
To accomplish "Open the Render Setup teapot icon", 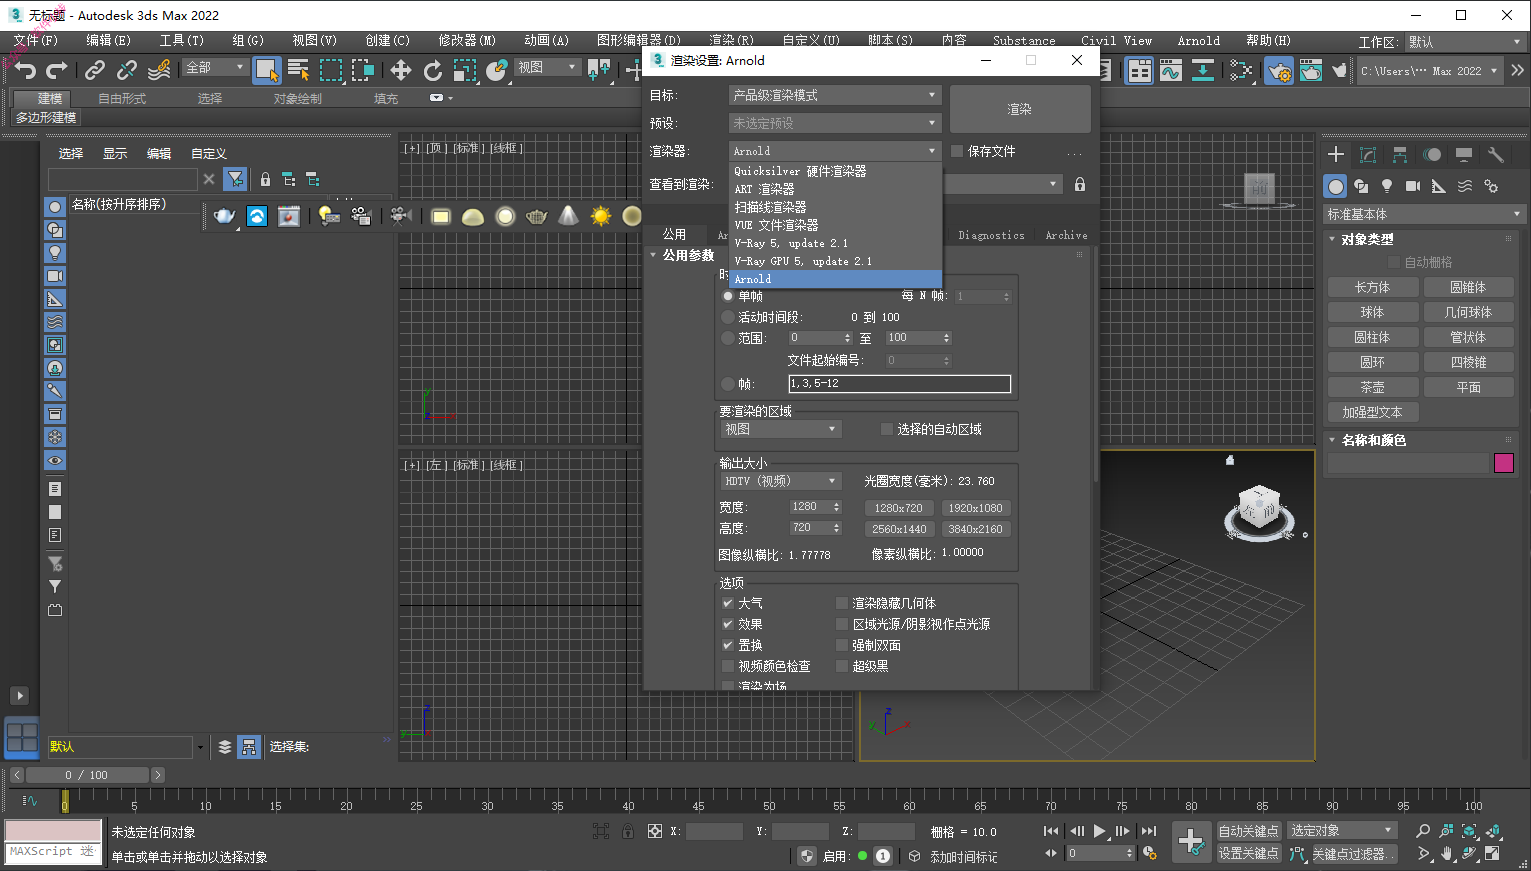I will click(x=1278, y=70).
